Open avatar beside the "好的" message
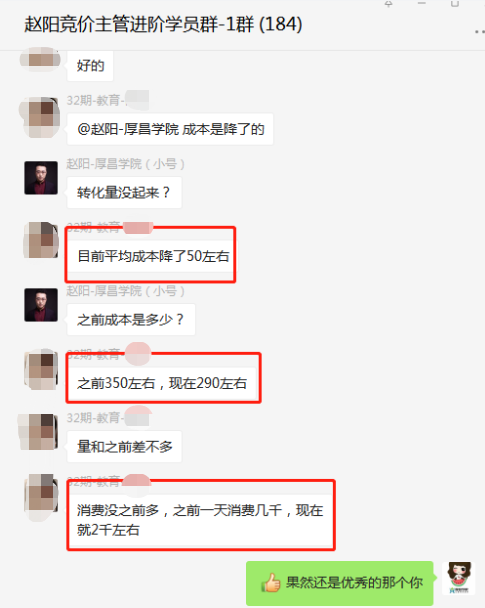 [40, 59]
